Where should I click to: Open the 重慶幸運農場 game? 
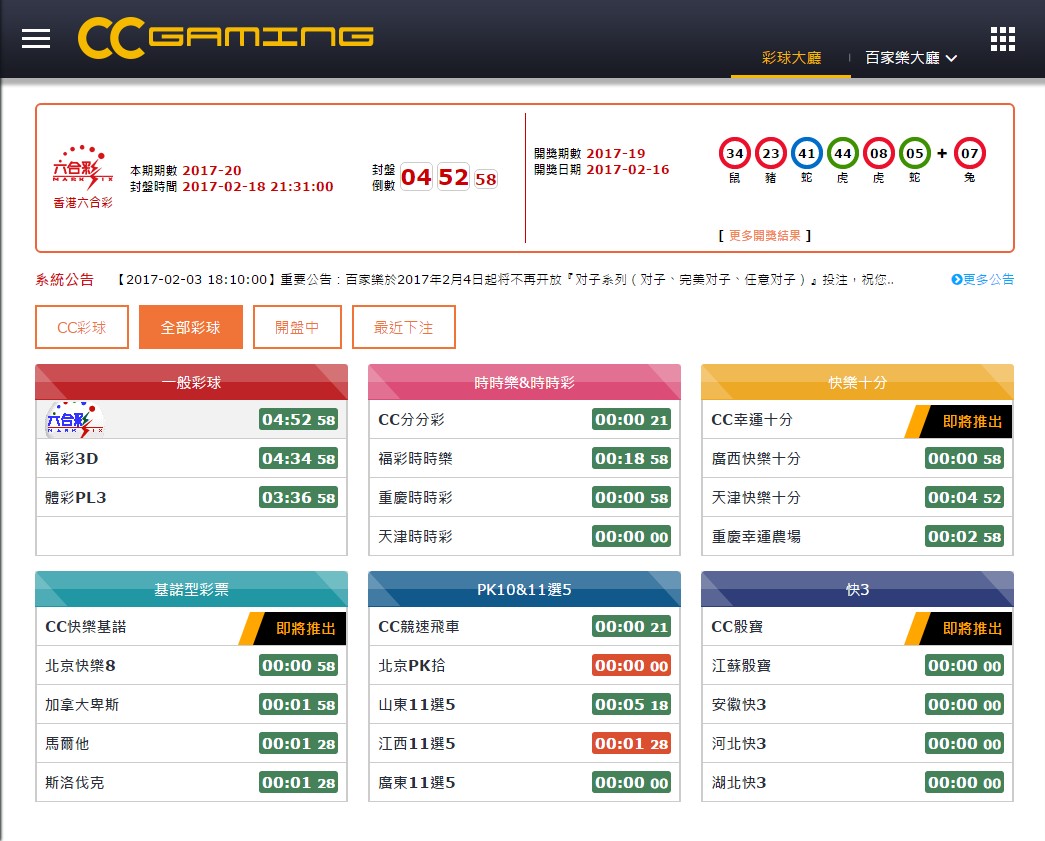tap(858, 536)
